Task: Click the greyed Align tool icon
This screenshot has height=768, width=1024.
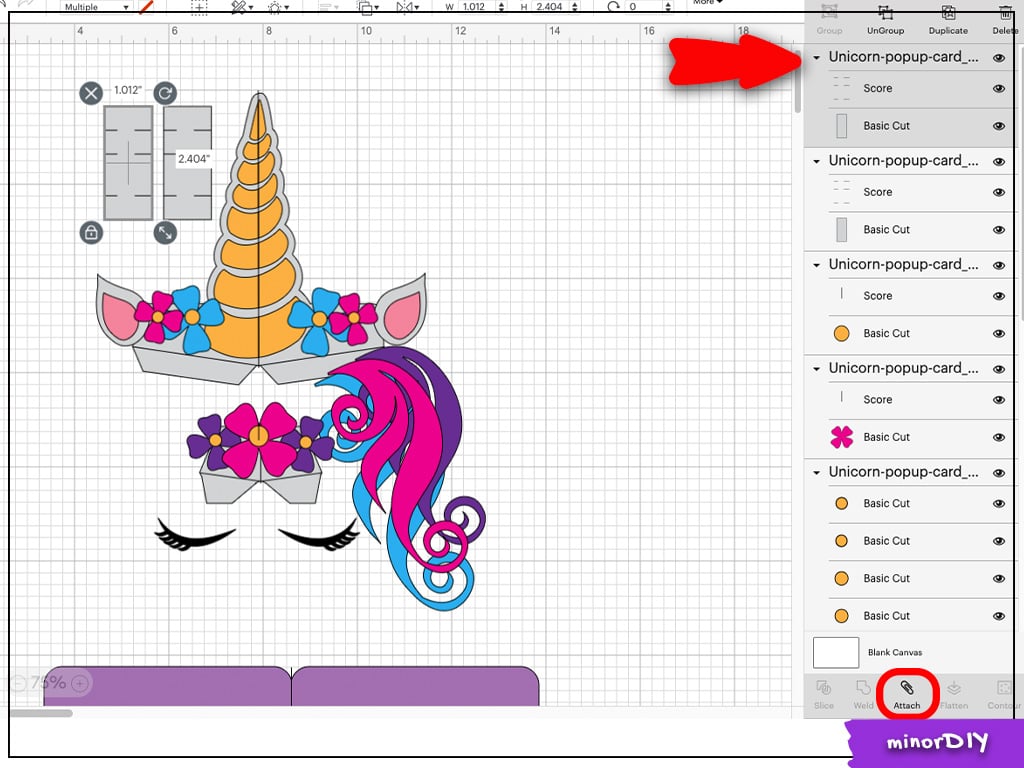Action: [327, 7]
